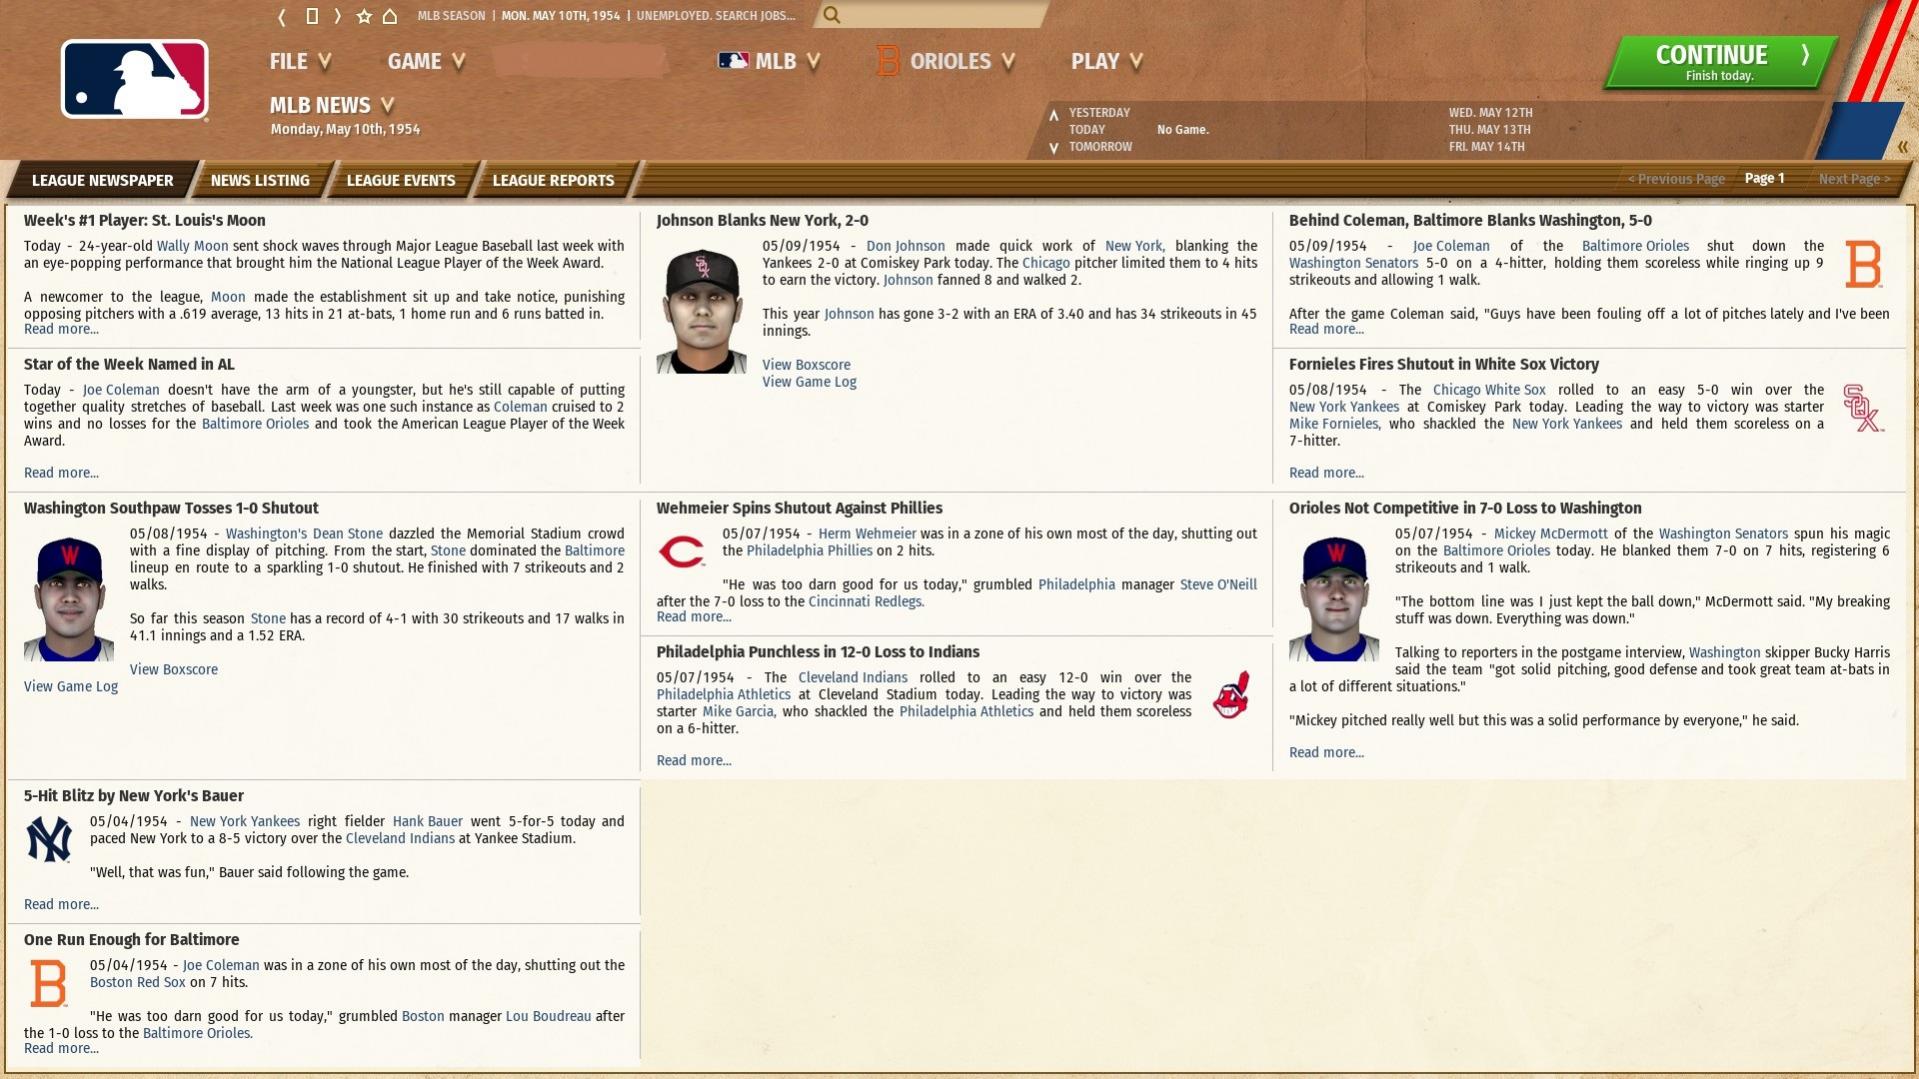Click the schedule scroll-down arrow near Tomorrow
Screen dimensions: 1919x1079
click(x=1053, y=147)
